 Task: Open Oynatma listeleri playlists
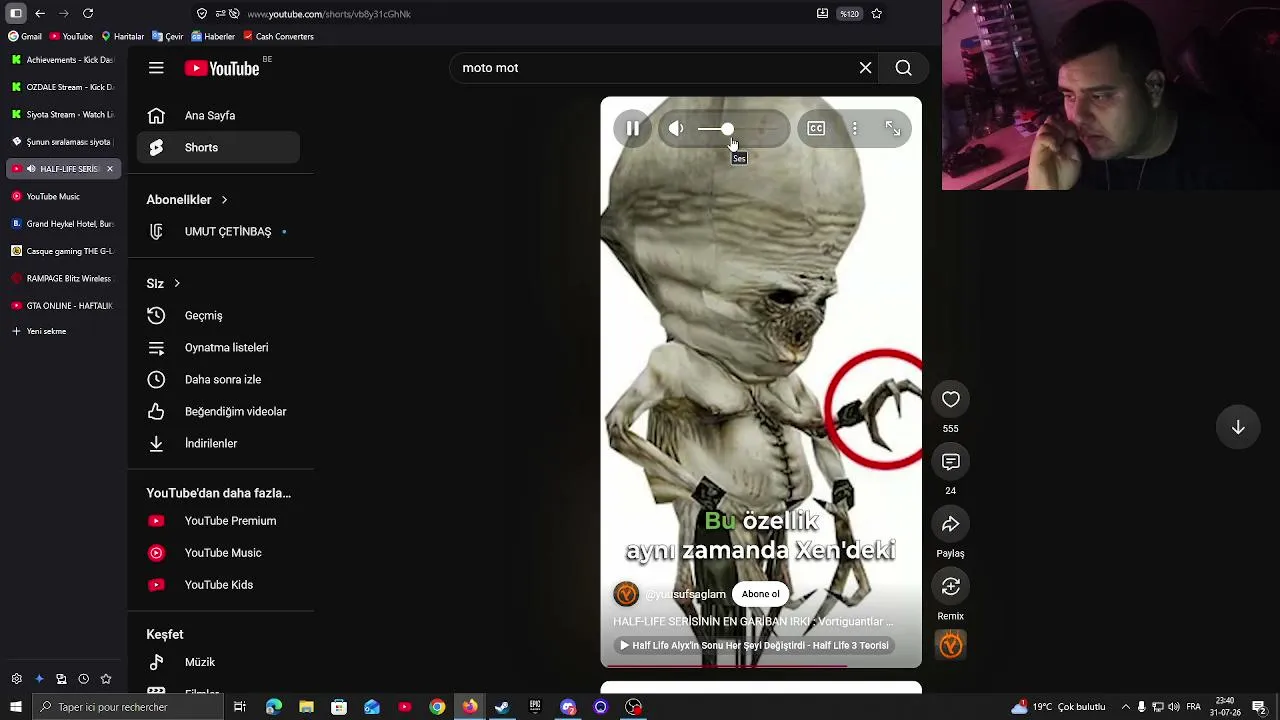pos(218,348)
